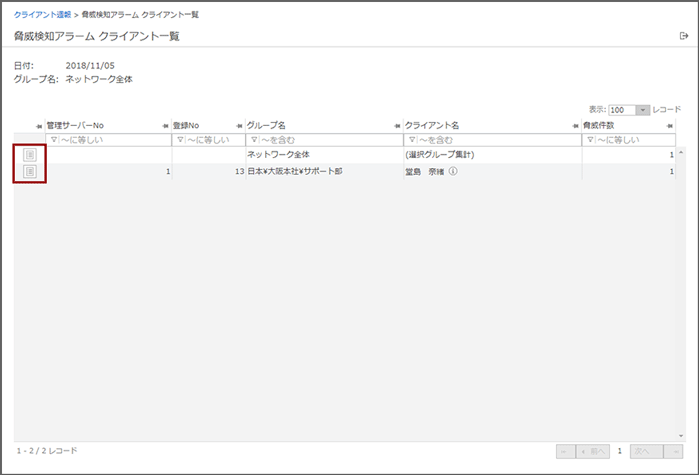Go to クライアント通報 breadcrumb link
Screen dimensions: 699x475
coord(42,15)
